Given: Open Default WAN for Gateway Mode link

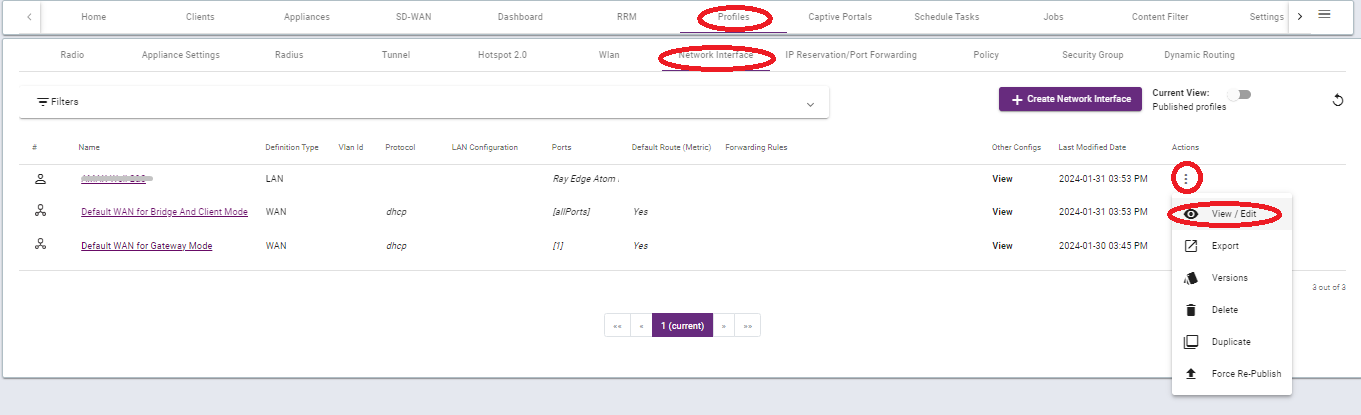Looking at the screenshot, I should tap(146, 246).
